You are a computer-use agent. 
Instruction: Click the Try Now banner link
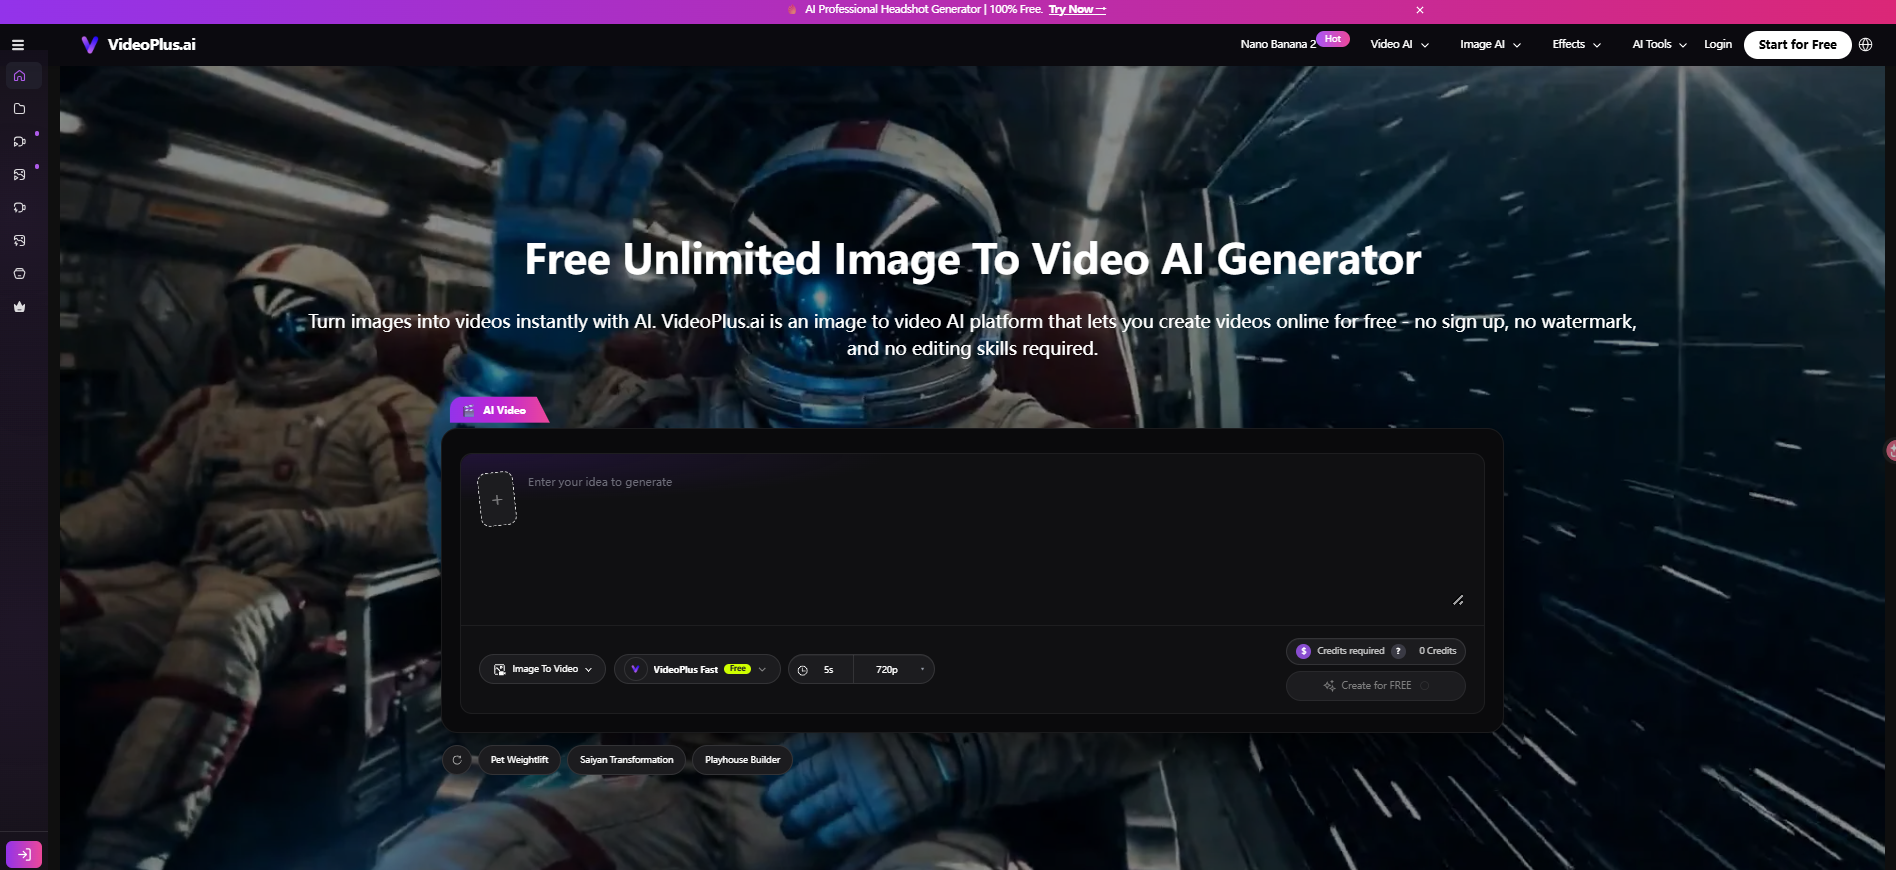click(1077, 10)
